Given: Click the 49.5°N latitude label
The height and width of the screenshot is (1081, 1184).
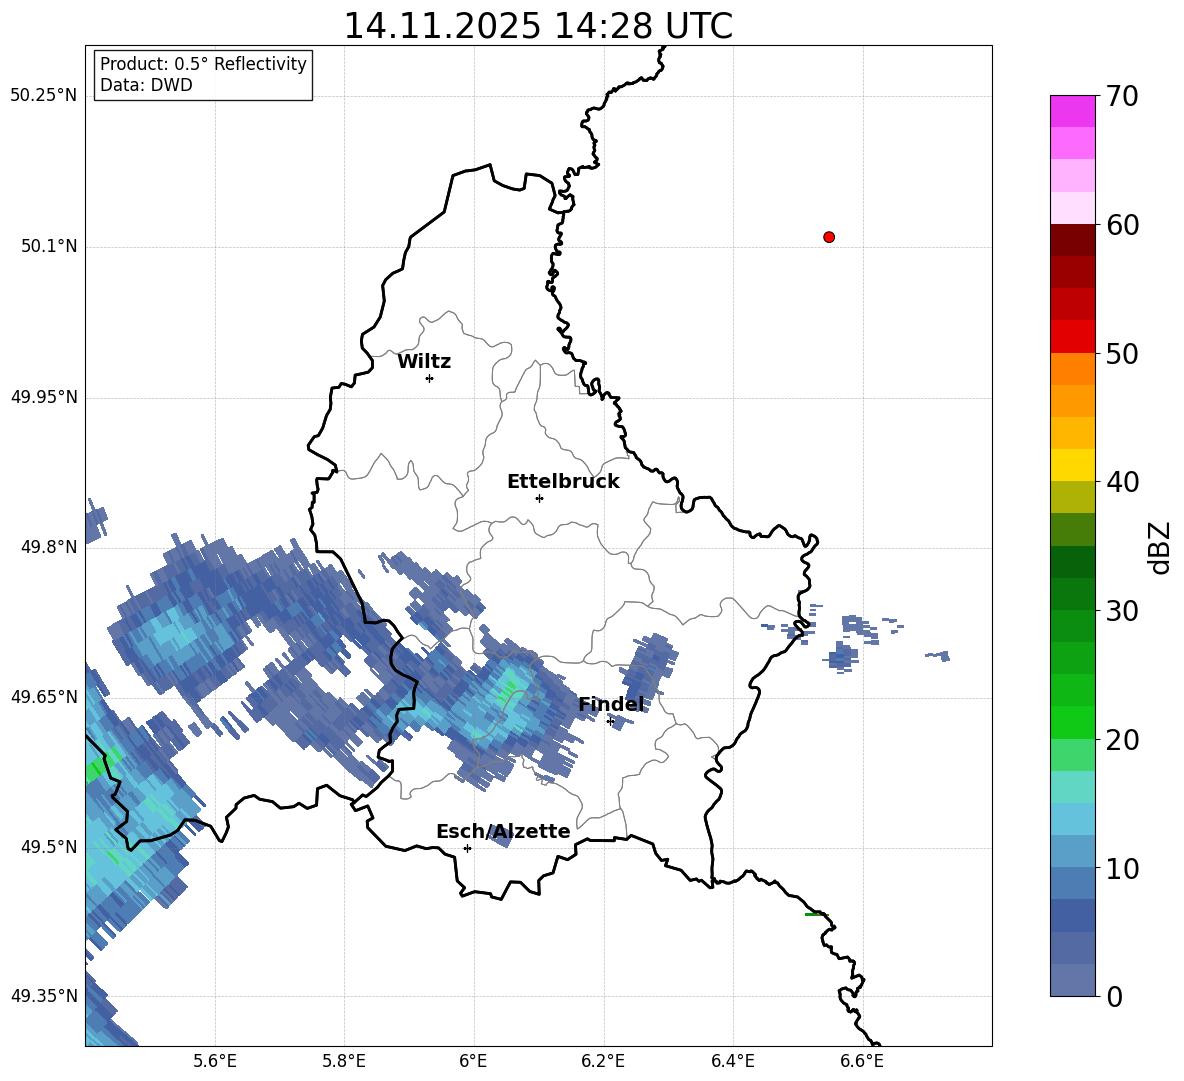Looking at the screenshot, I should pyautogui.click(x=50, y=847).
